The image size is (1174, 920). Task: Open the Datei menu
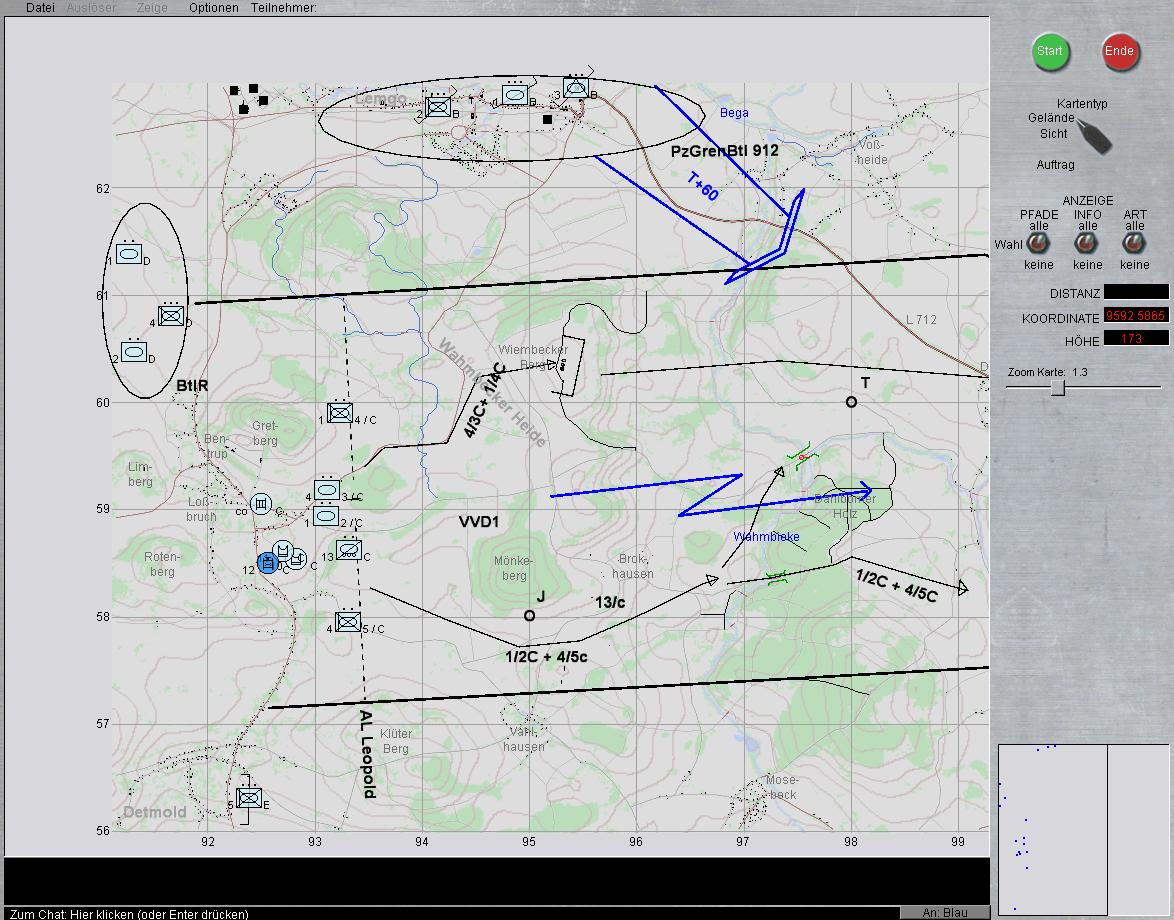tap(41, 8)
